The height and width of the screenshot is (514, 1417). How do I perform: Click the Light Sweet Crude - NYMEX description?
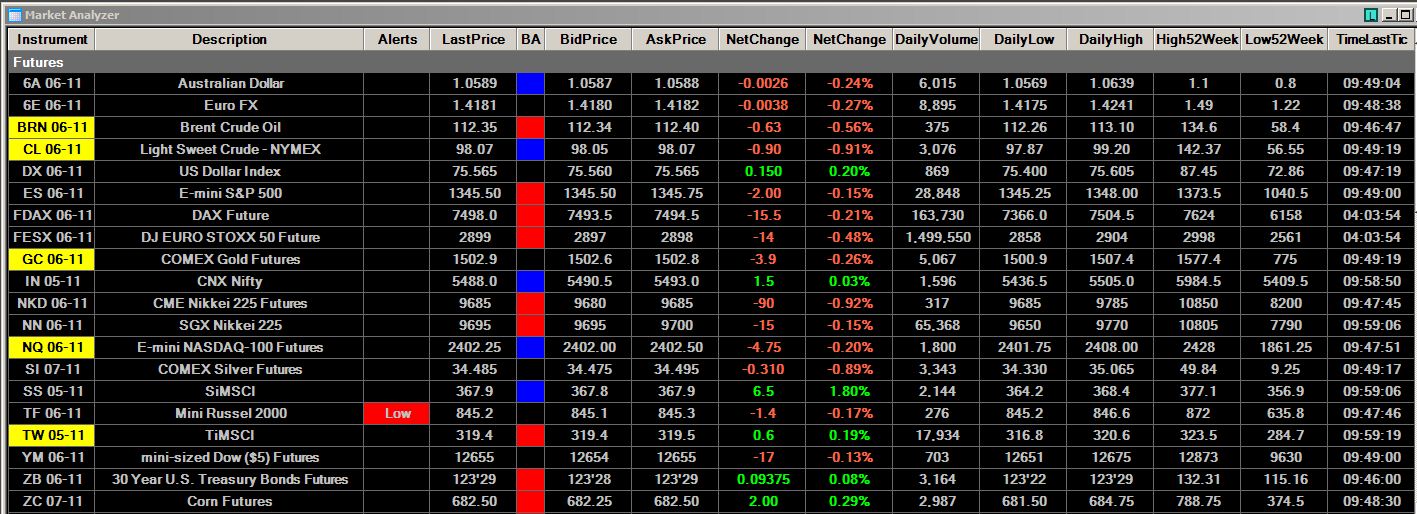[x=230, y=149]
